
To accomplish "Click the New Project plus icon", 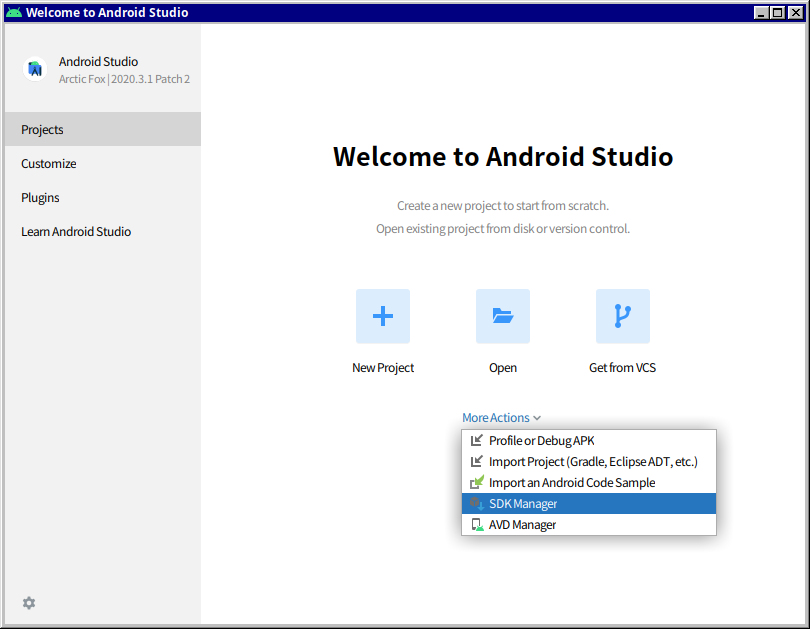I will [x=383, y=316].
